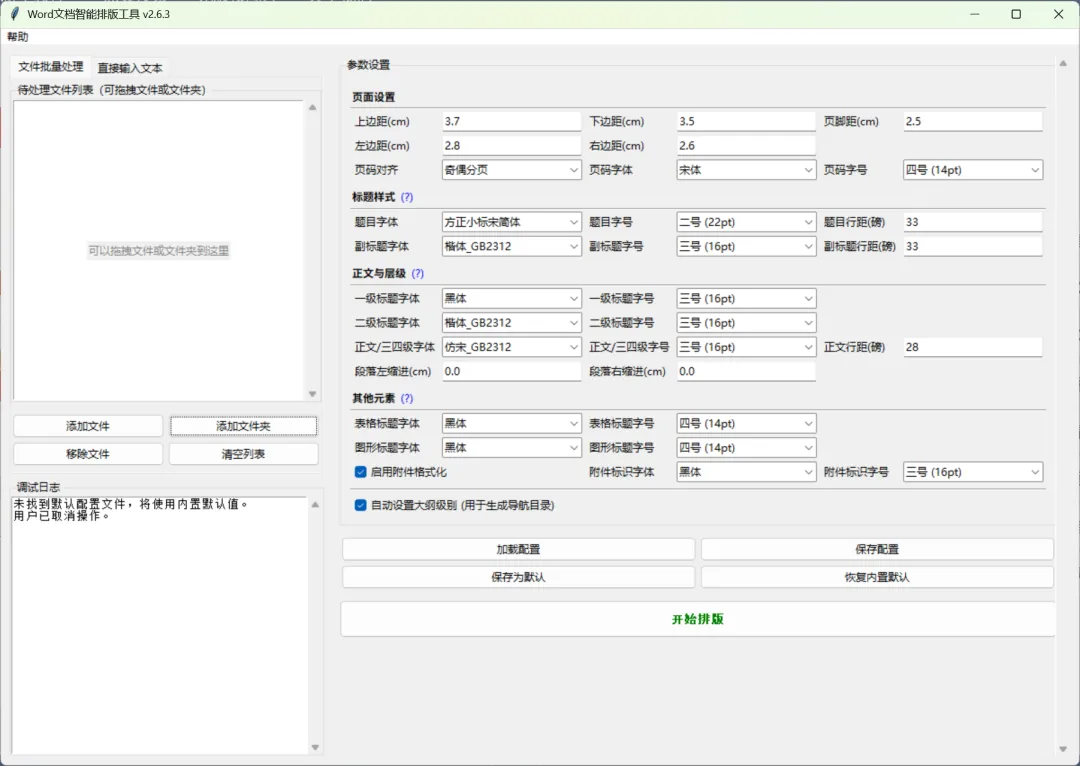The width and height of the screenshot is (1080, 766).
Task: Click the 正文行距(磅) input field
Action: [973, 347]
